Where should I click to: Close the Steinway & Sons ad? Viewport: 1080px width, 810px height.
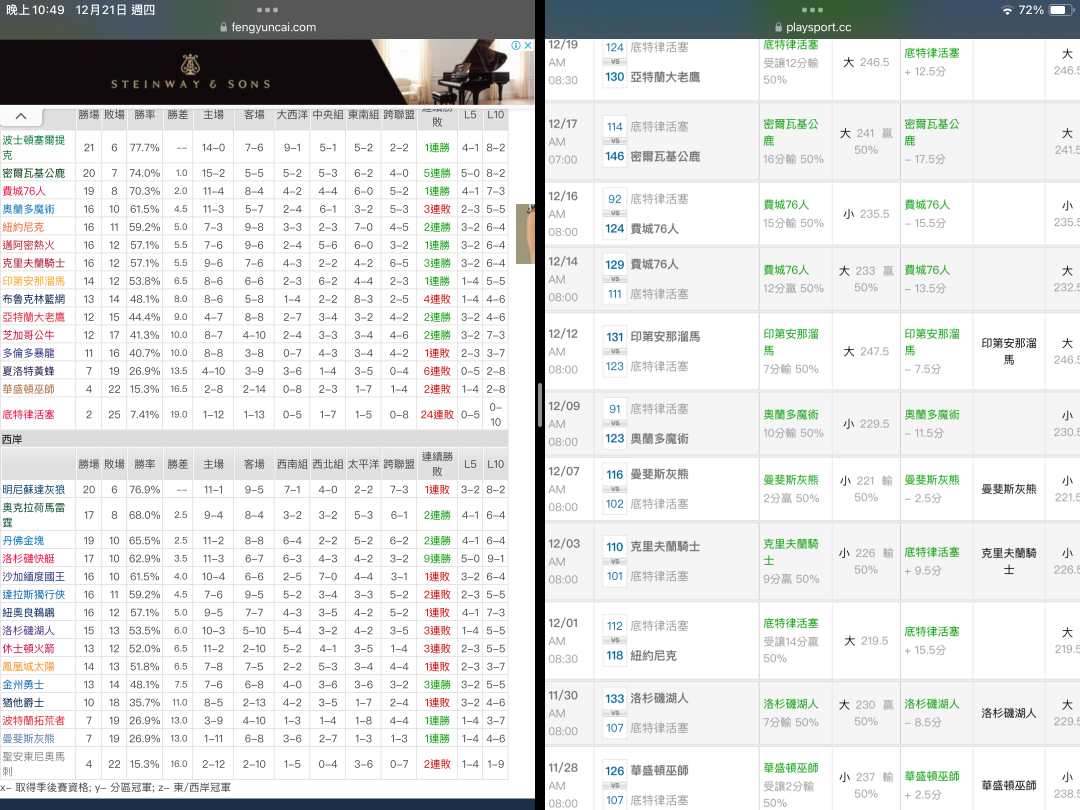(x=528, y=45)
